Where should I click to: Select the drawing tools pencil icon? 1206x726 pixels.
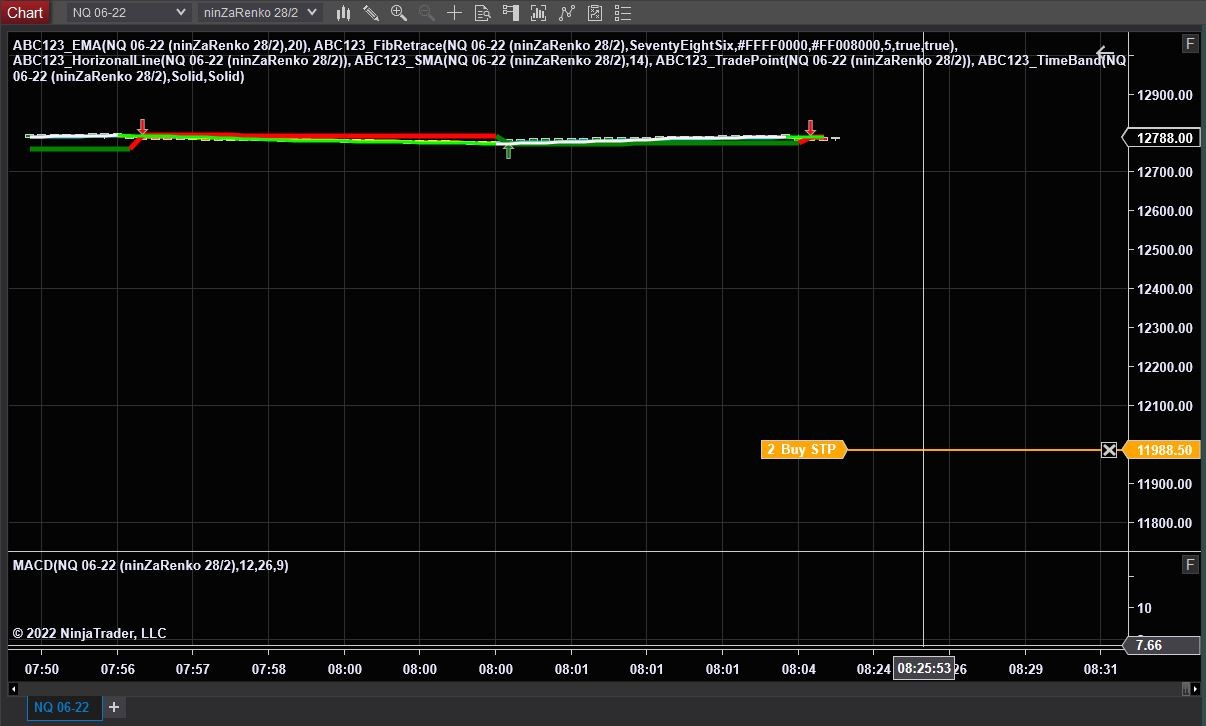[371, 13]
